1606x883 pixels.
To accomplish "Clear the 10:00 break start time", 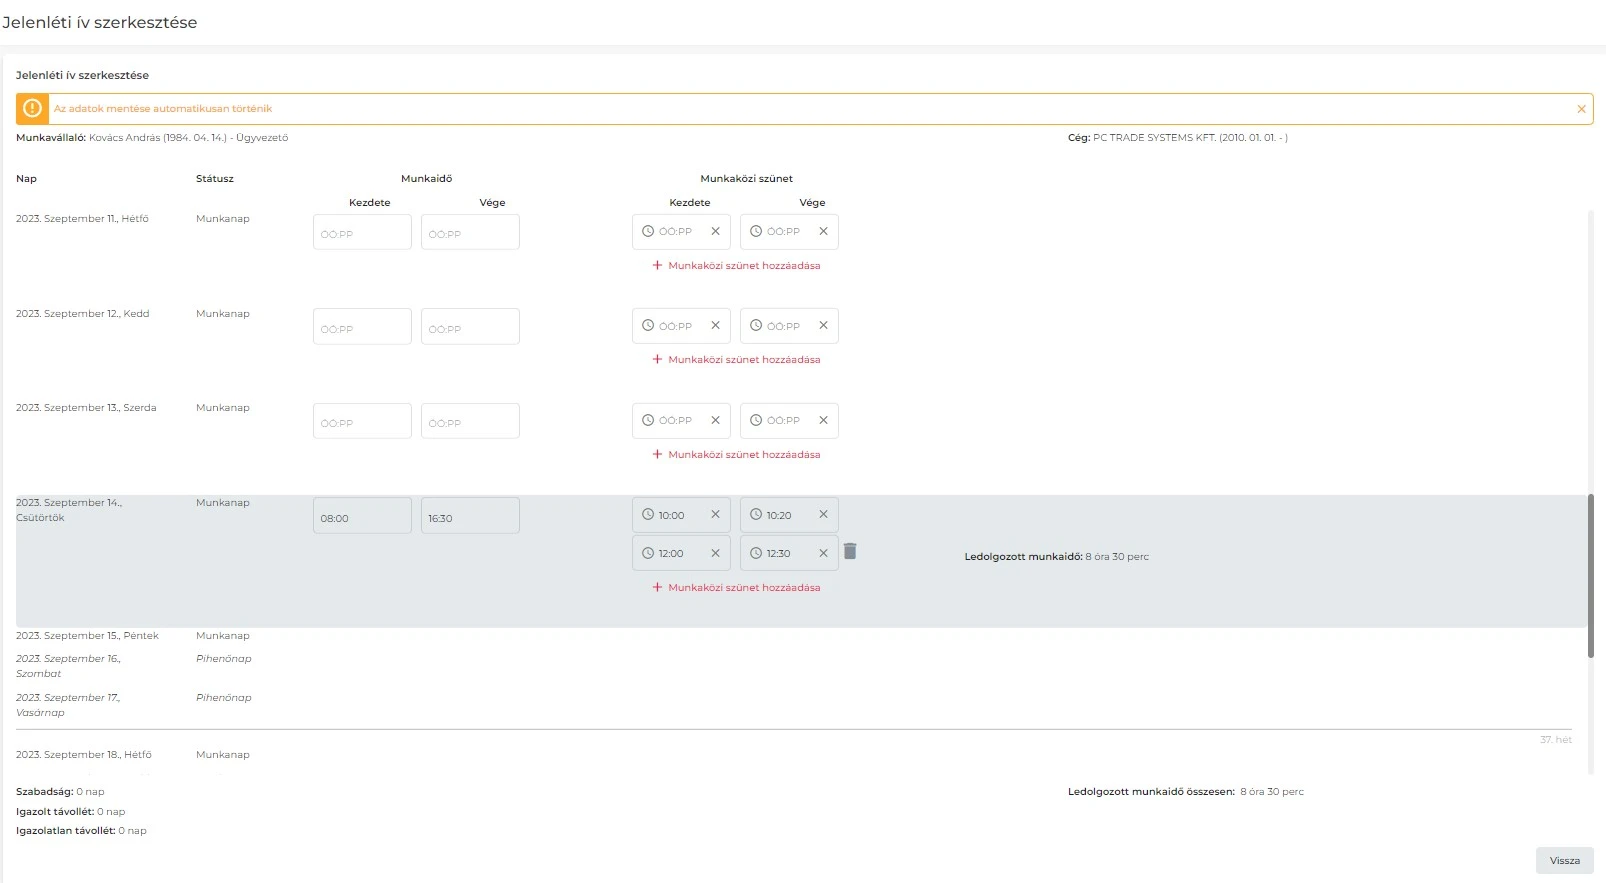I will tap(715, 515).
